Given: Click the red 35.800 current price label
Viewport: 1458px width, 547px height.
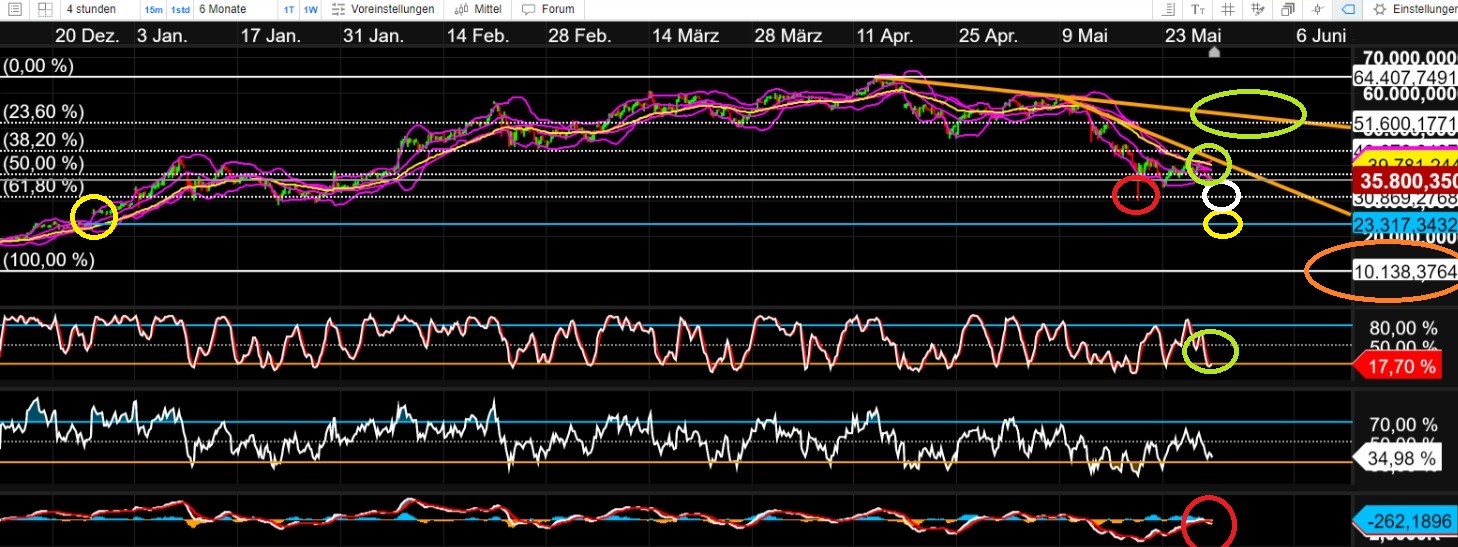Looking at the screenshot, I should tap(1403, 182).
